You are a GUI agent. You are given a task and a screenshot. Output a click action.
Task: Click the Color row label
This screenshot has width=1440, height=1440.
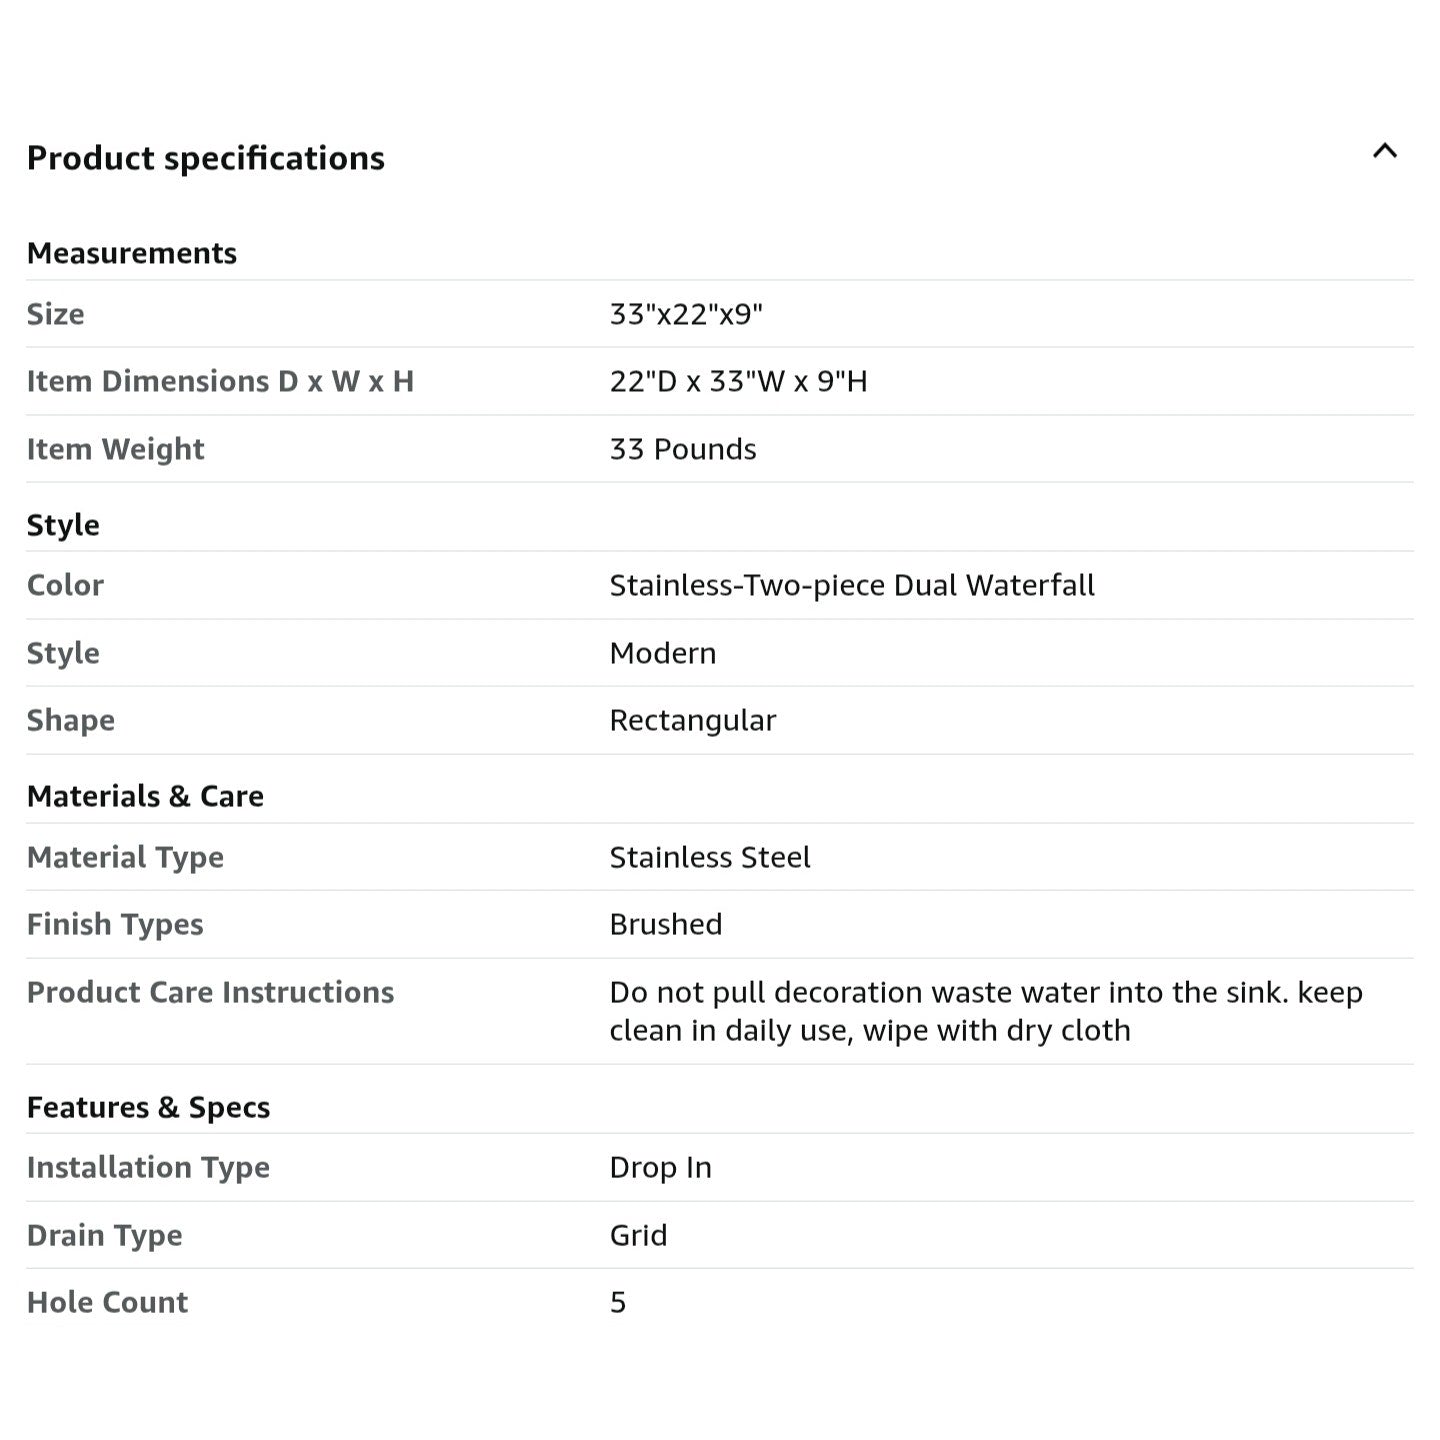[x=65, y=585]
